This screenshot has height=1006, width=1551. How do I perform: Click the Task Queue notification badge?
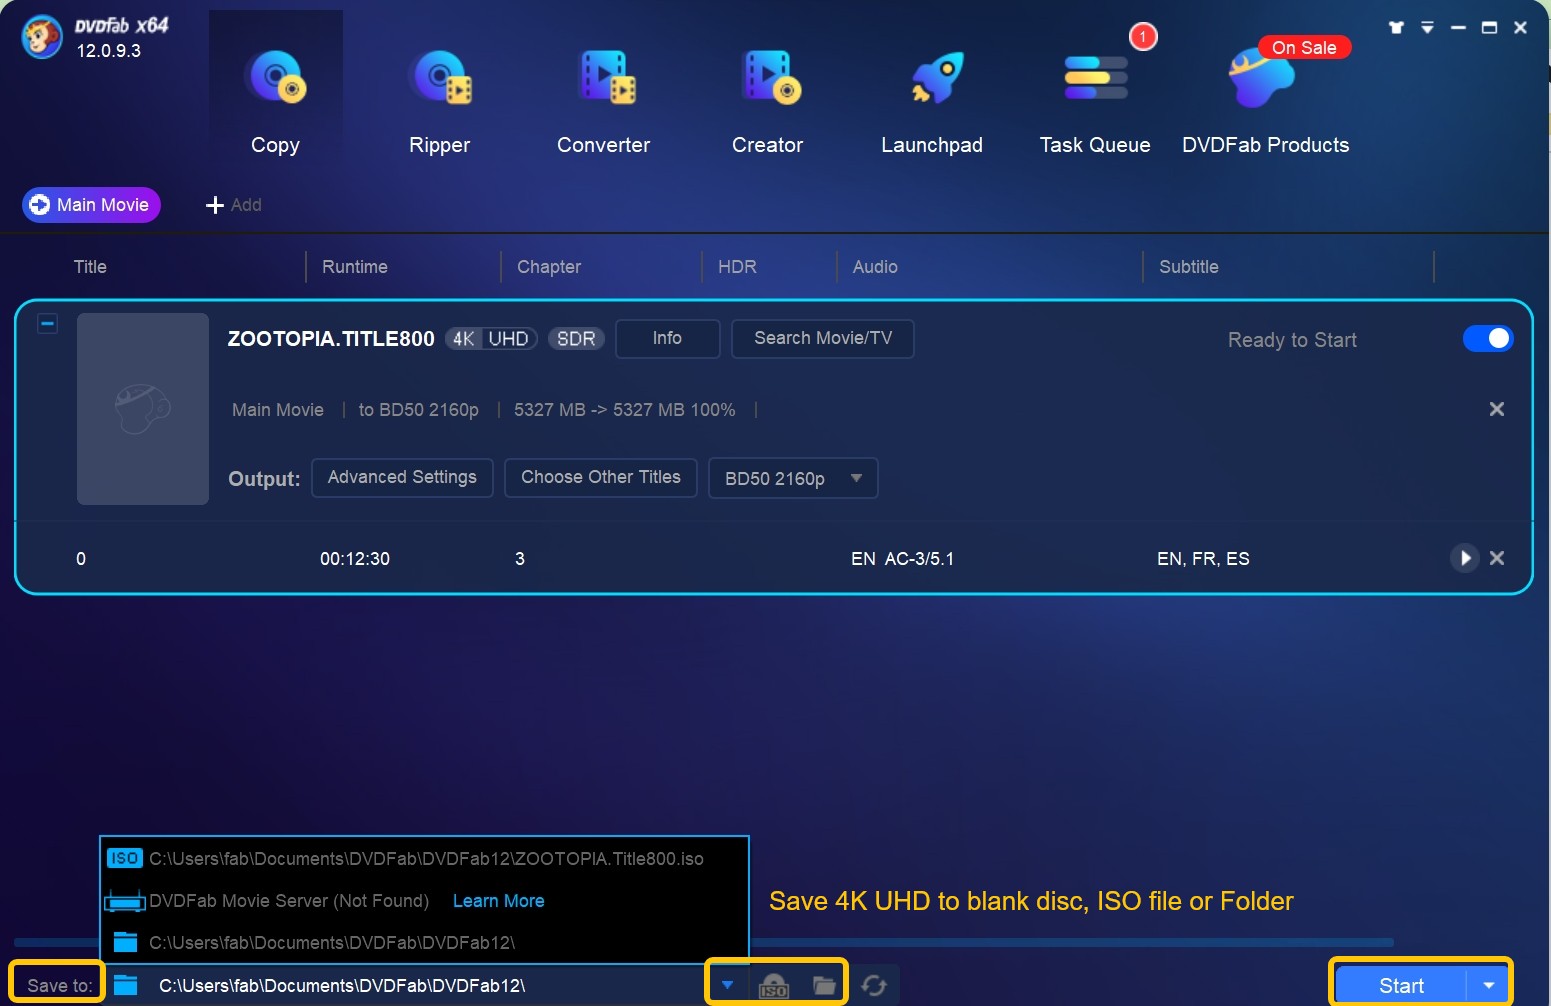[x=1143, y=37]
